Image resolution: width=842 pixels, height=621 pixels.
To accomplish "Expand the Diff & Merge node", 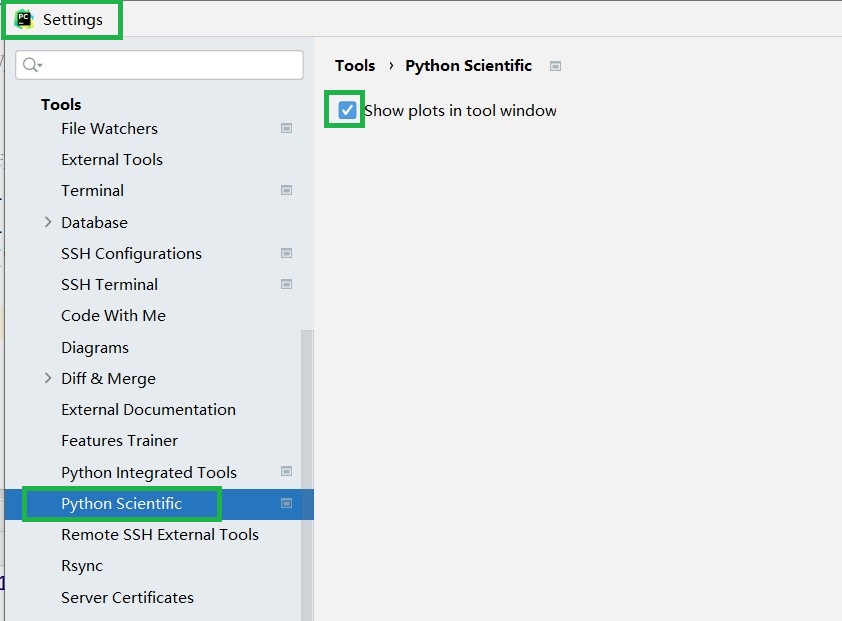I will click(x=48, y=378).
